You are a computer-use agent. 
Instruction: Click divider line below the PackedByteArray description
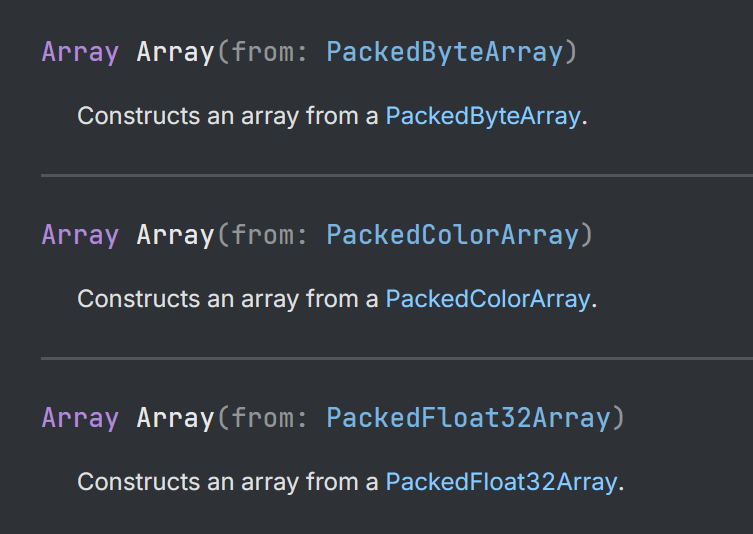396,175
